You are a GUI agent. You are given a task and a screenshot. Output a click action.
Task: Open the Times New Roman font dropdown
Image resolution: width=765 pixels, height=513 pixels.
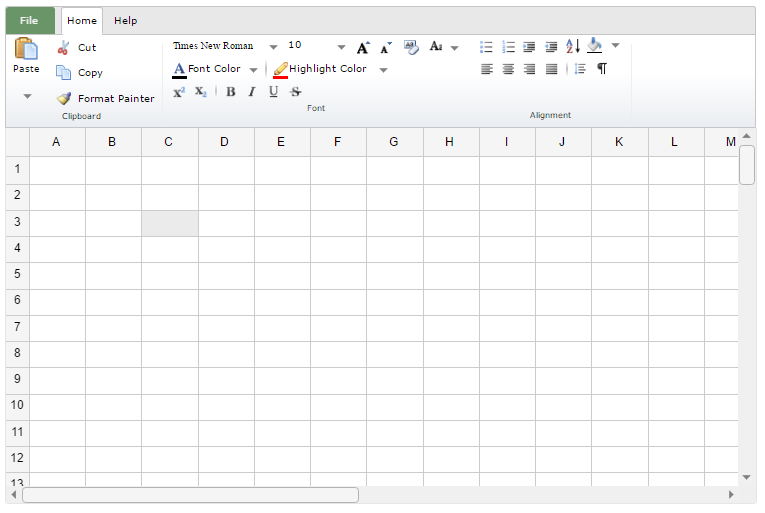(273, 47)
